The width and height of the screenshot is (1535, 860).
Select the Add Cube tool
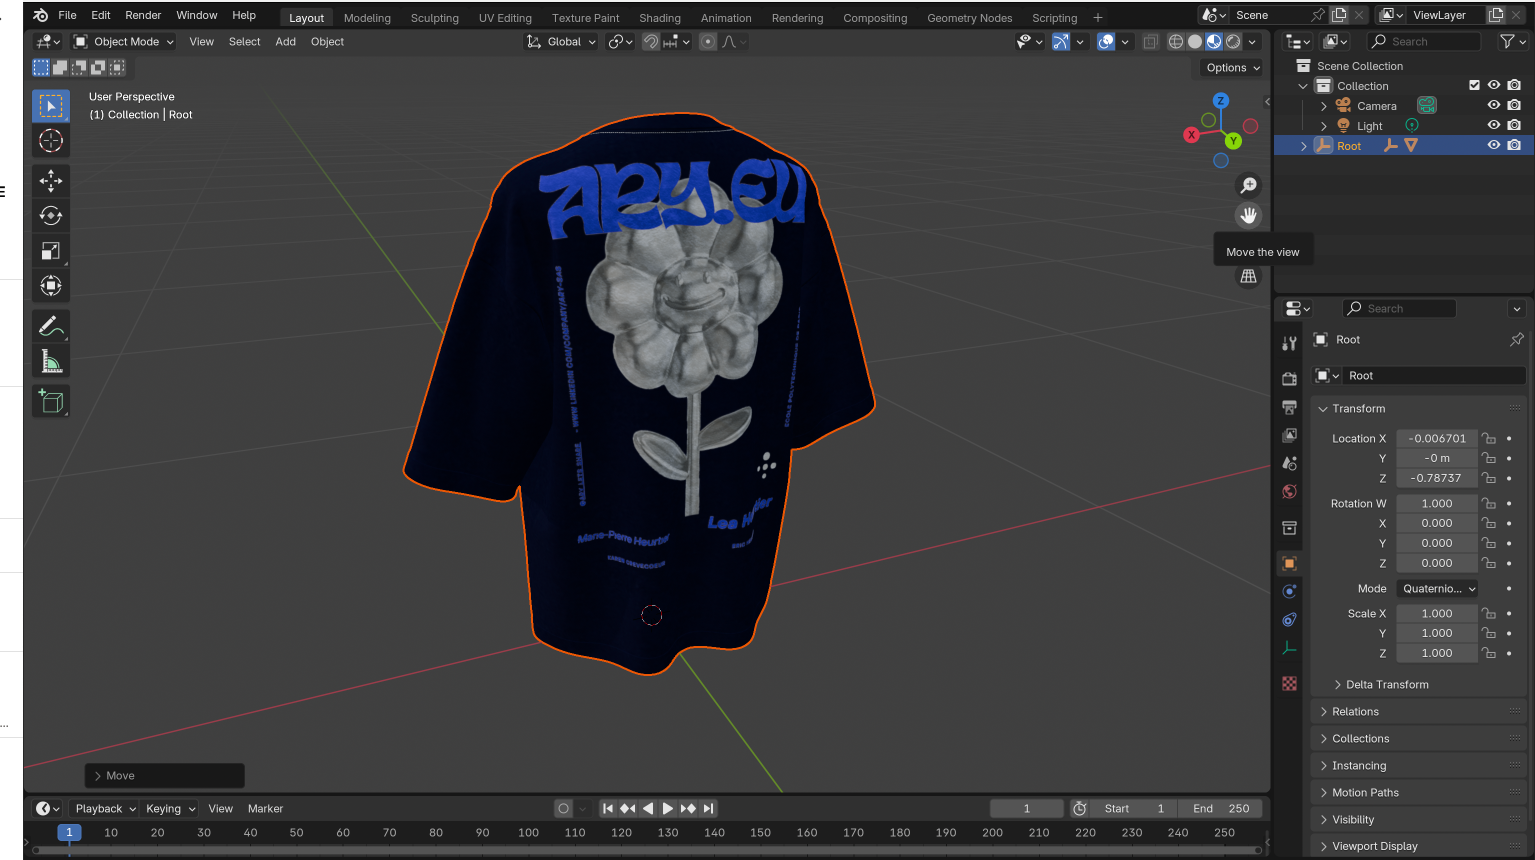(x=51, y=401)
